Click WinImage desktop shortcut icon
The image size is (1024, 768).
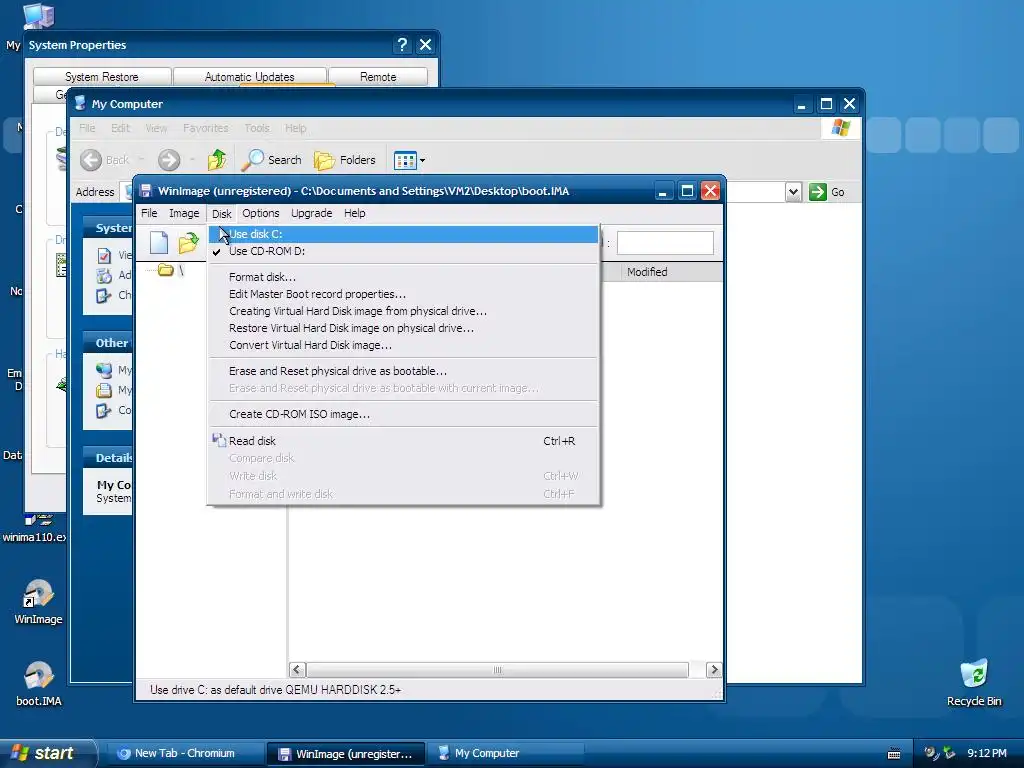pos(38,602)
